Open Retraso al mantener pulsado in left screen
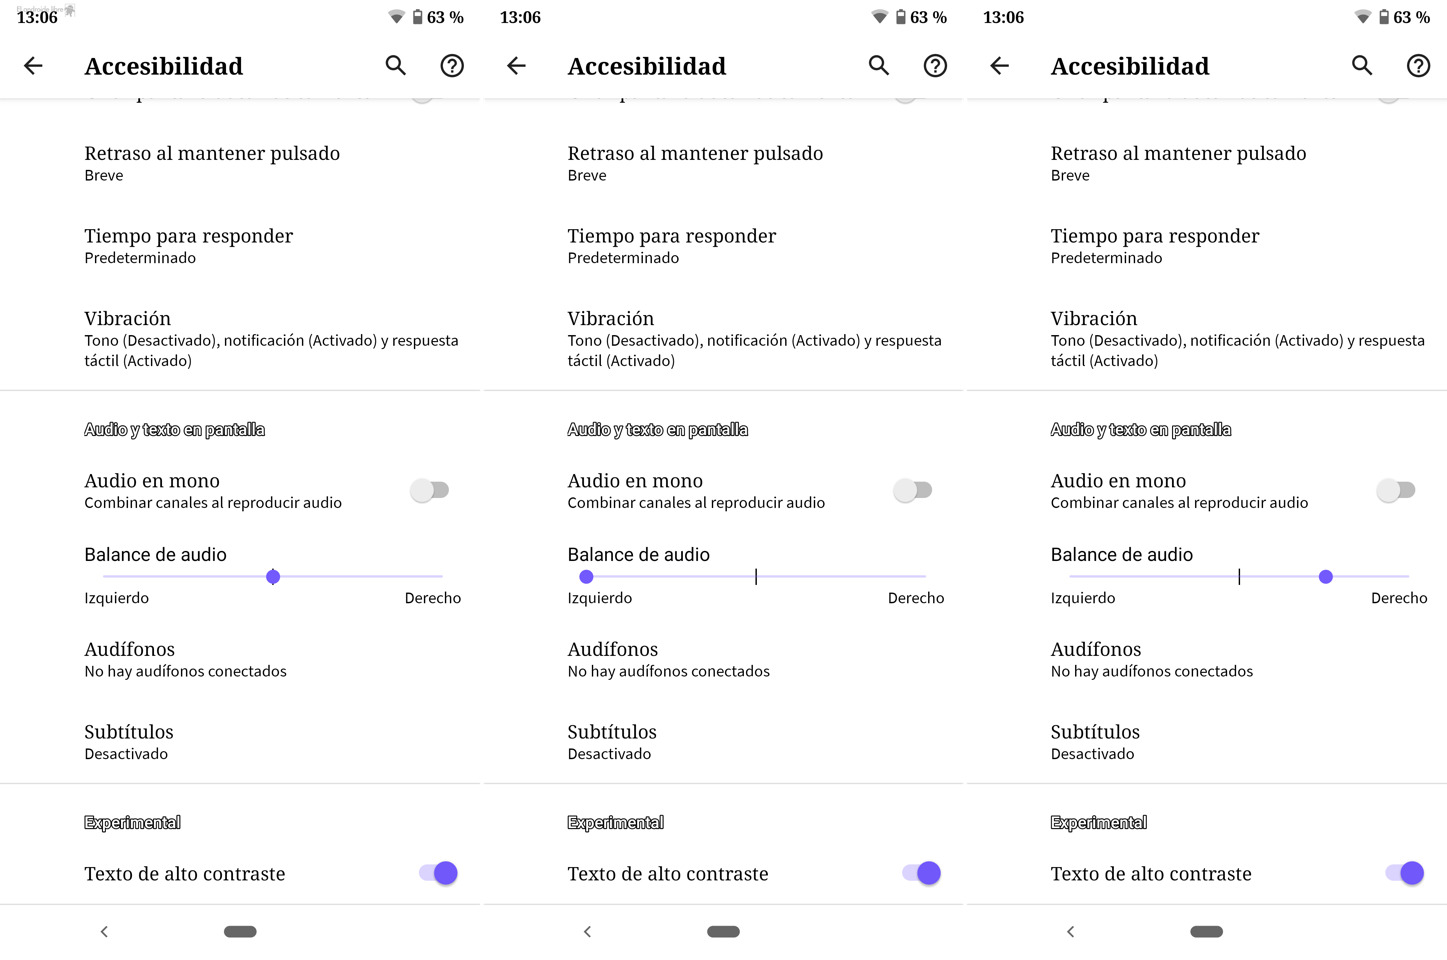Viewport: 1447px width, 960px height. pos(212,163)
